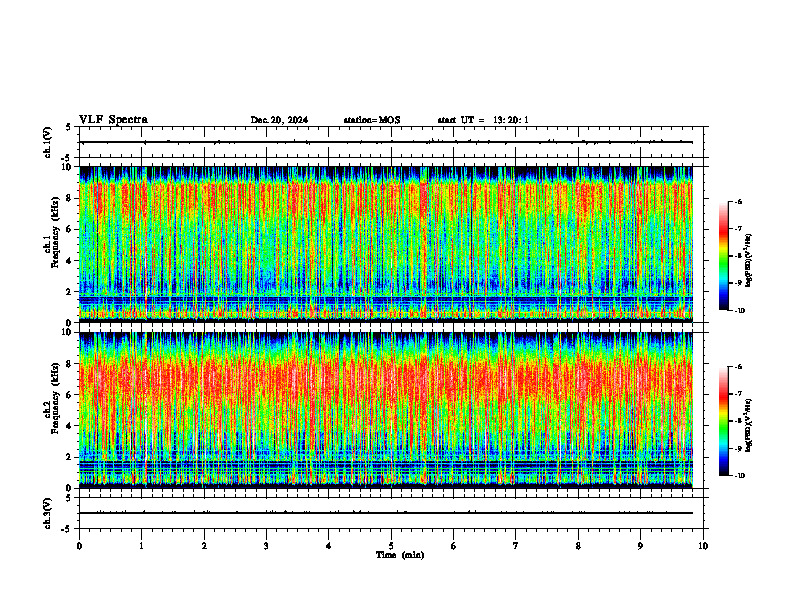Click tick label '8' on the time axis
Screen dimensions: 792x612
[578, 546]
